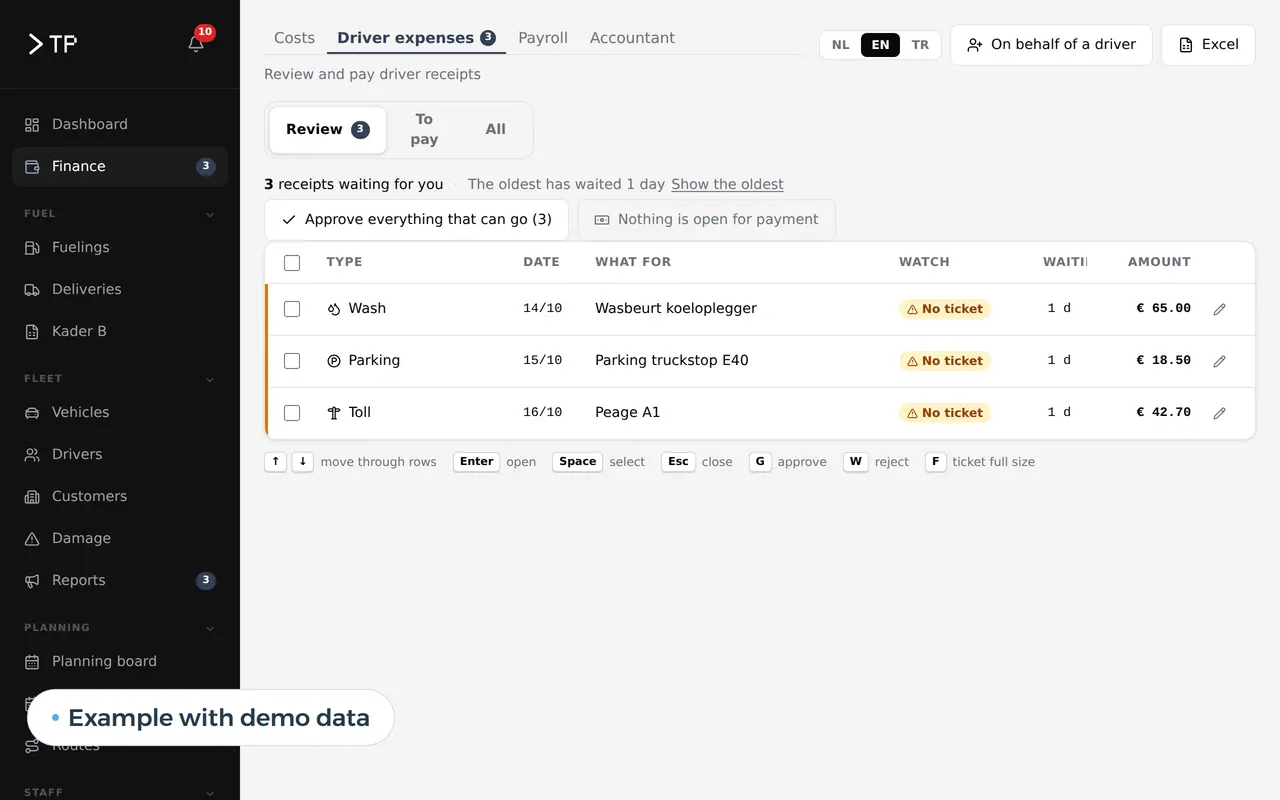Click the 15/10 date cell

point(543,361)
